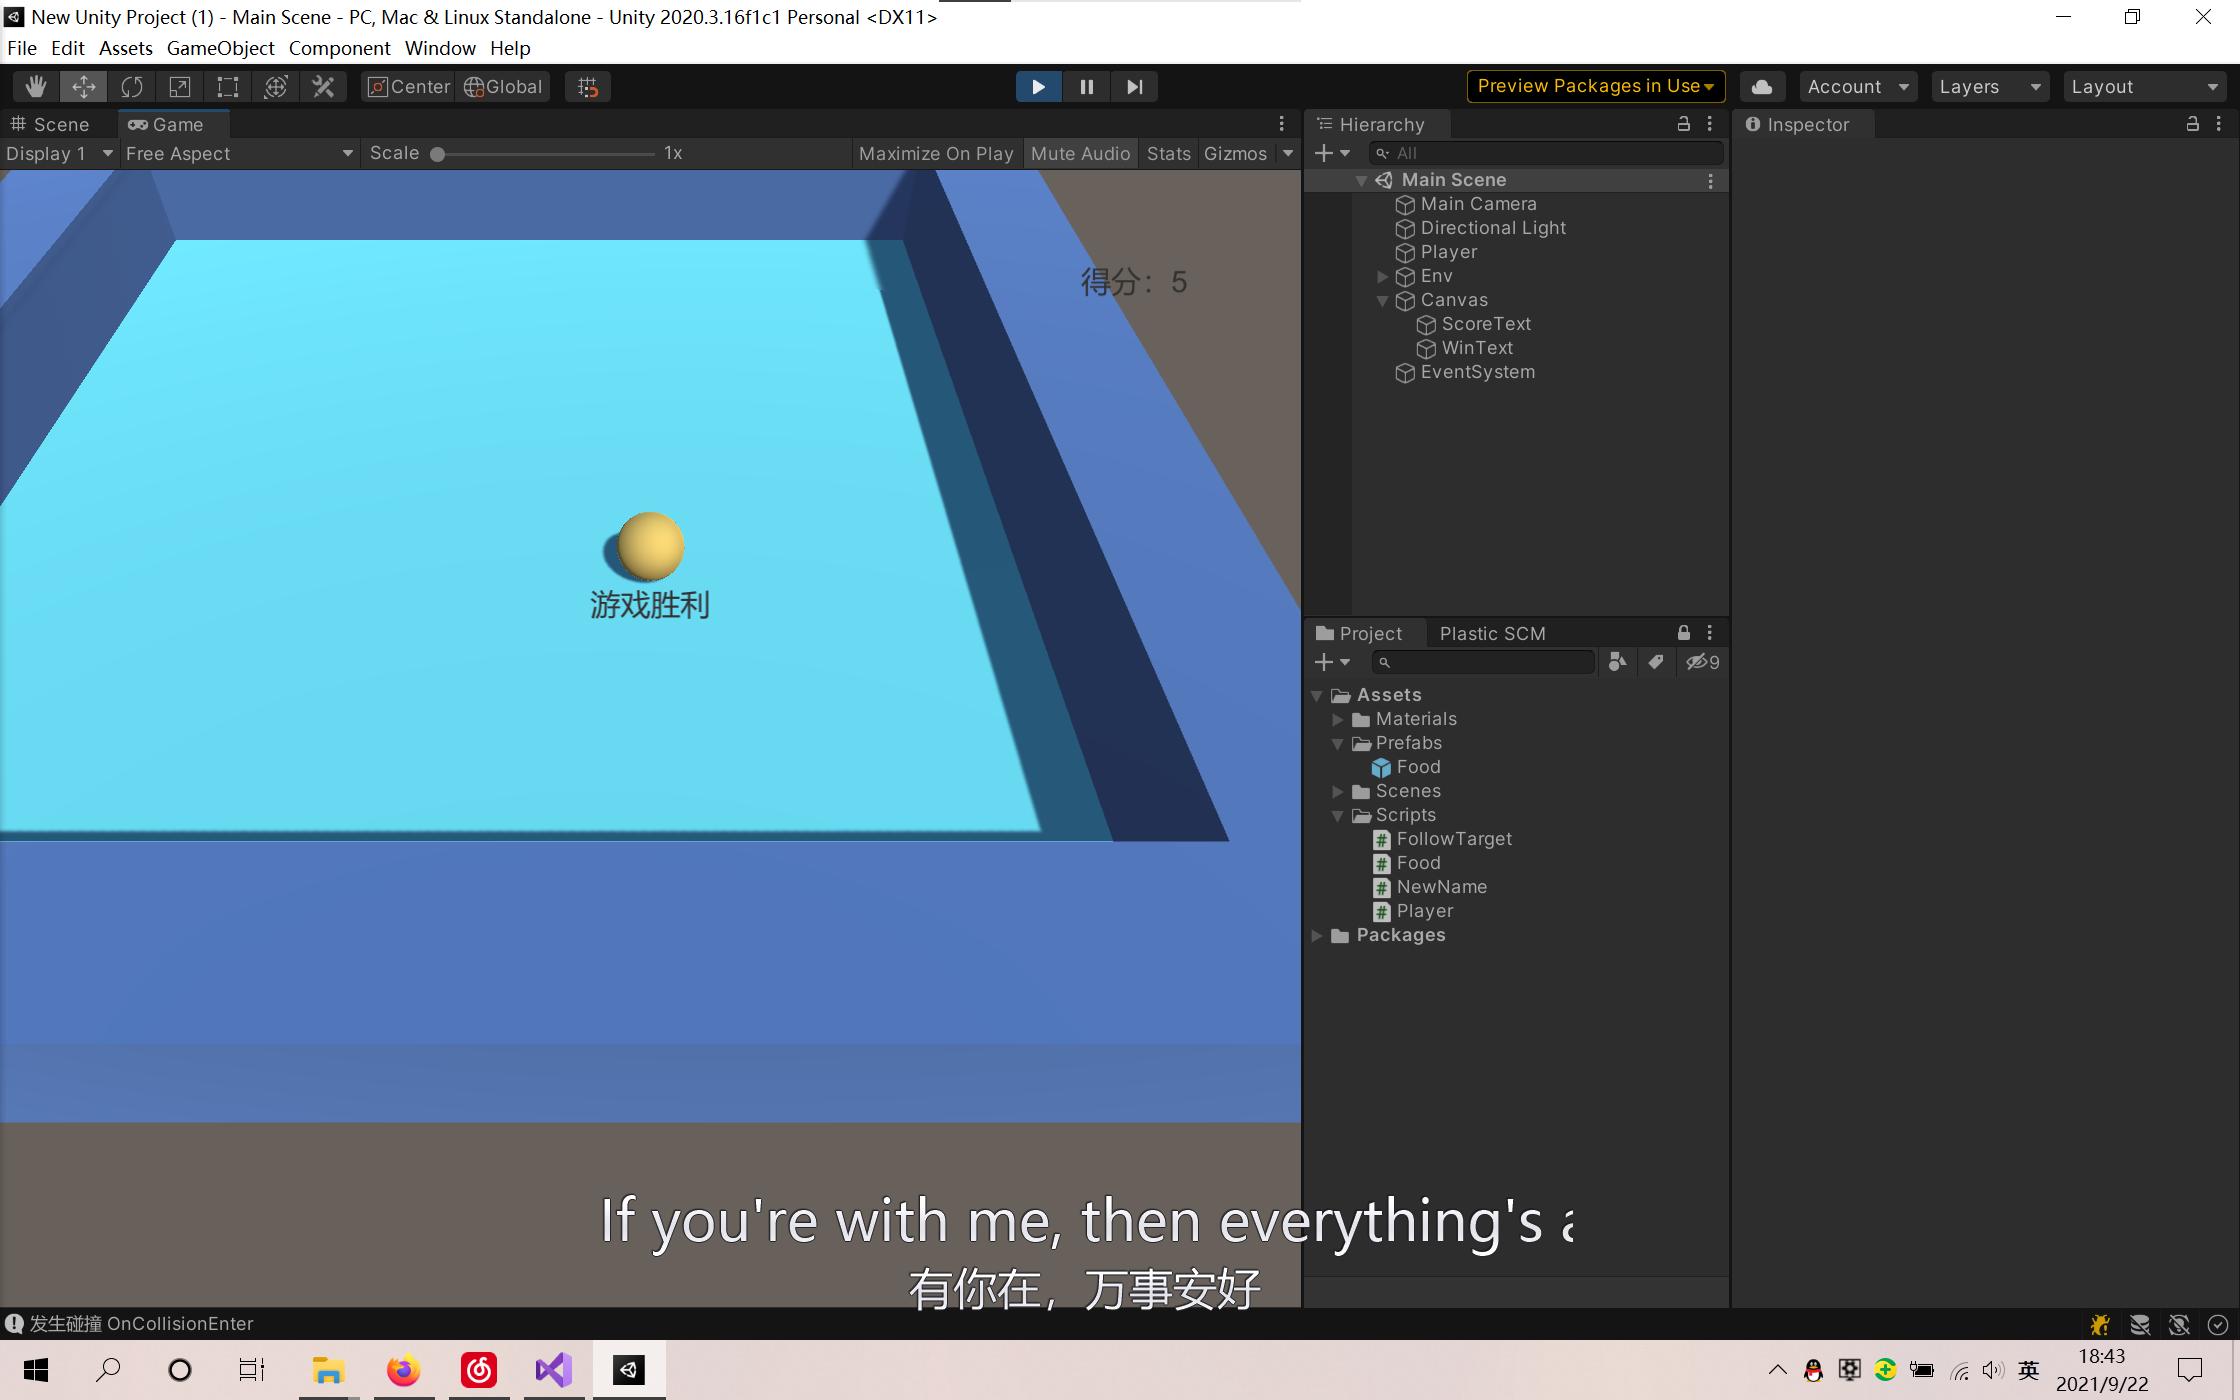2240x1400 pixels.
Task: Toggle Global handle rotation
Action: 503,87
